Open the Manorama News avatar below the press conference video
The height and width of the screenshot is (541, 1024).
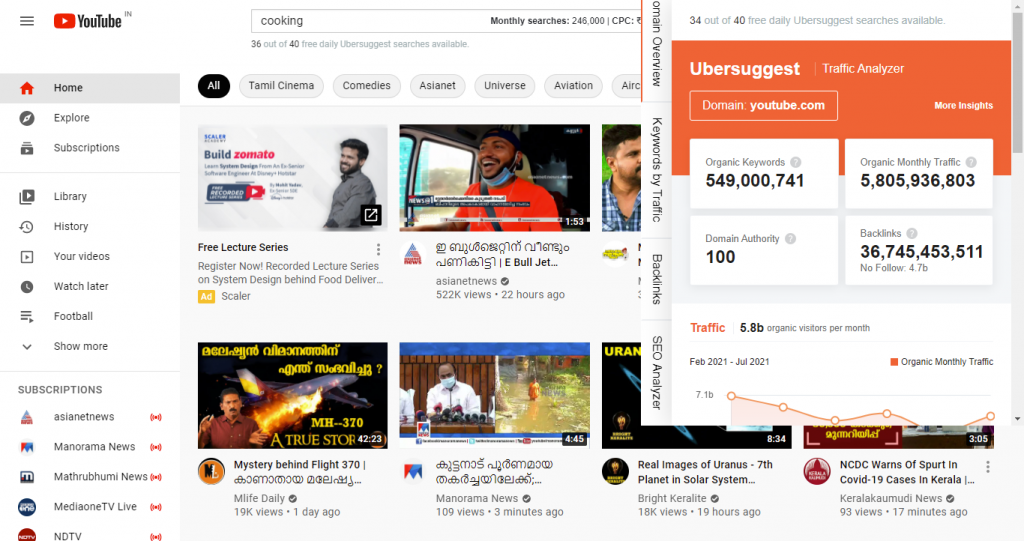pos(413,471)
